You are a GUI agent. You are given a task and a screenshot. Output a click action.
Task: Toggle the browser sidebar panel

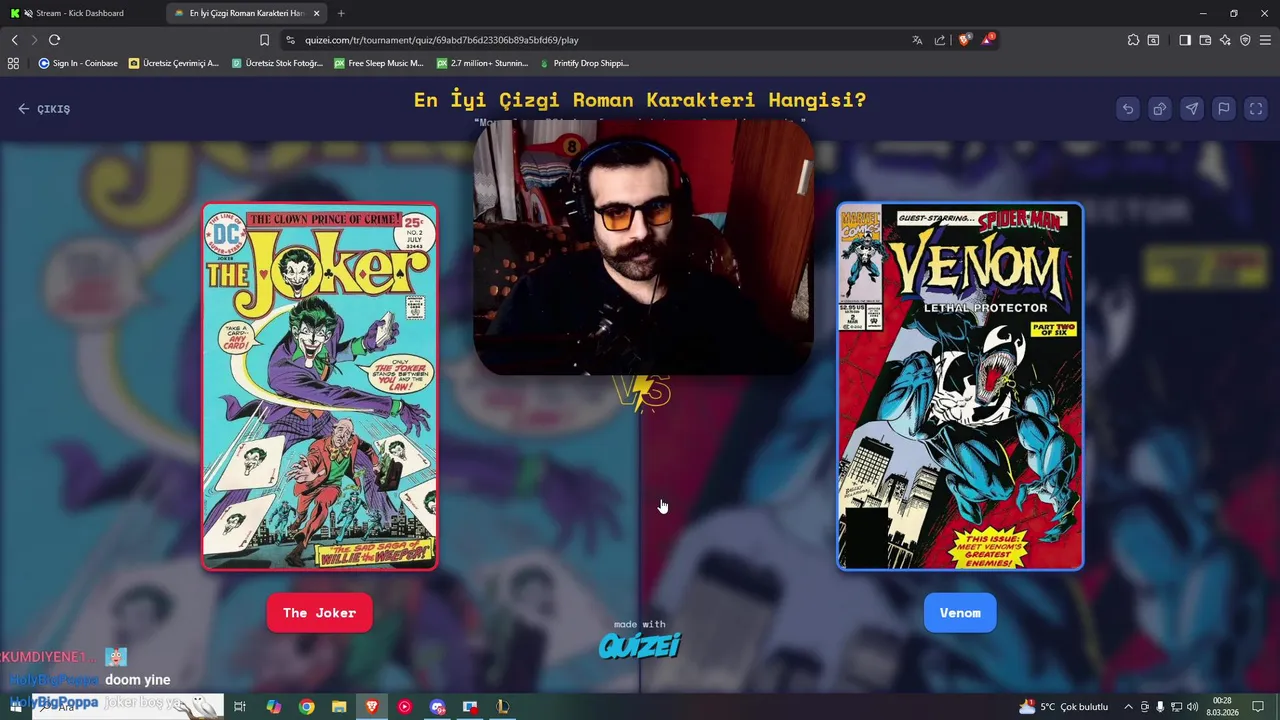1185,40
